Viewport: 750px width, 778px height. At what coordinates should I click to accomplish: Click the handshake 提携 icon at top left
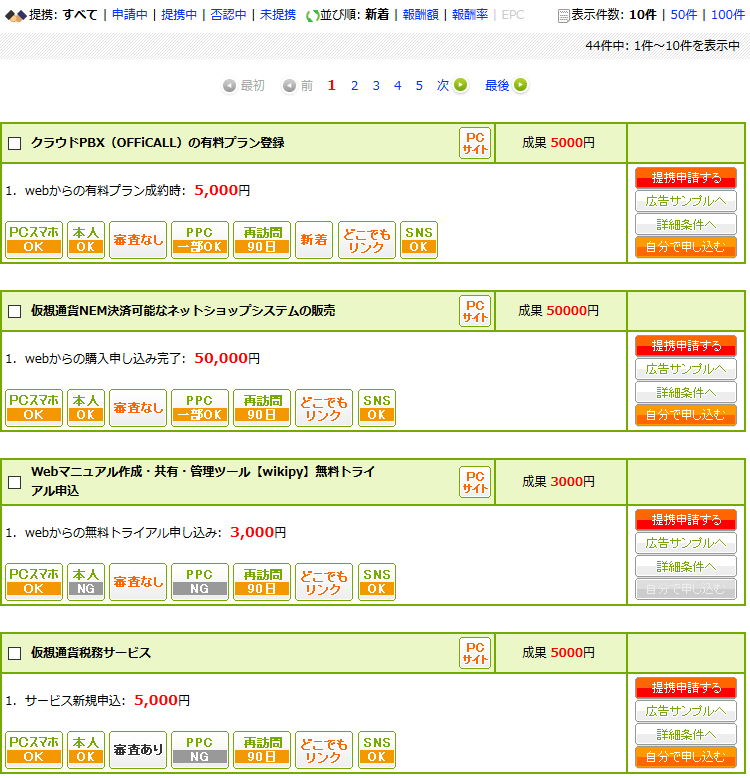[x=15, y=16]
